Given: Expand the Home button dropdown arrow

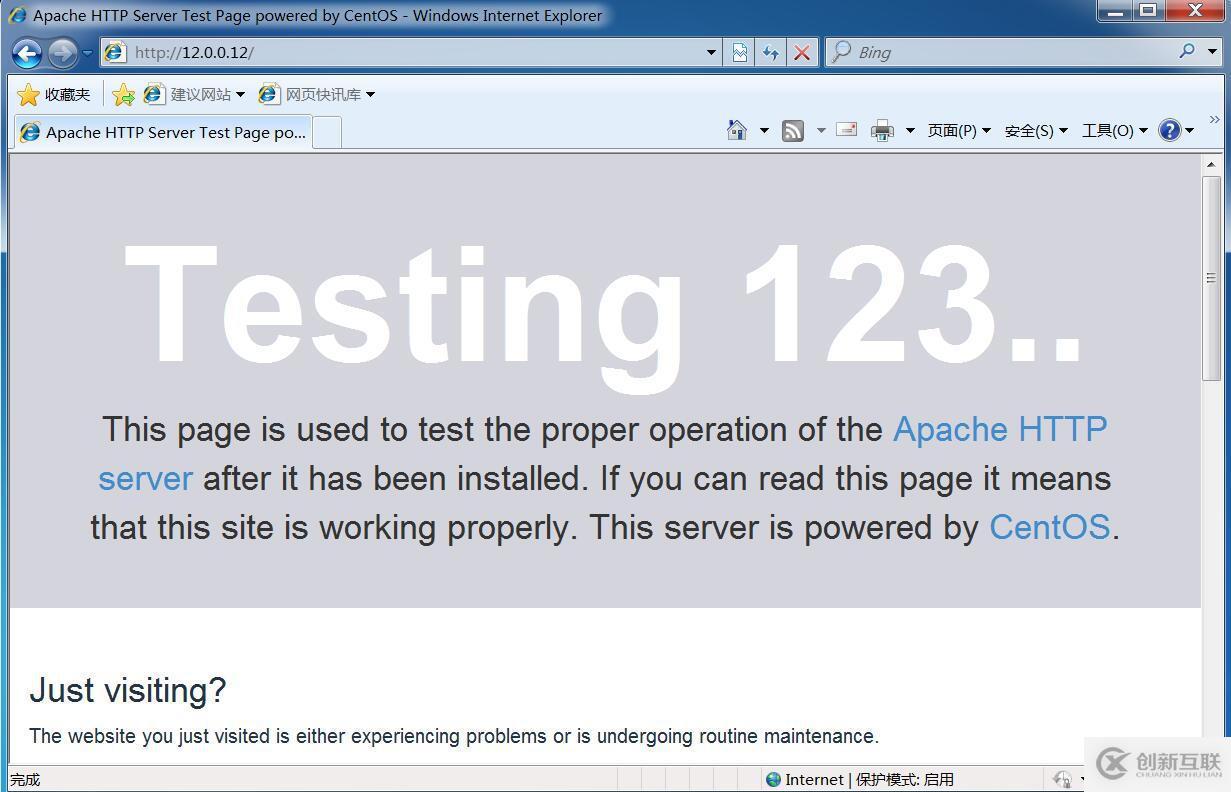Looking at the screenshot, I should (764, 130).
